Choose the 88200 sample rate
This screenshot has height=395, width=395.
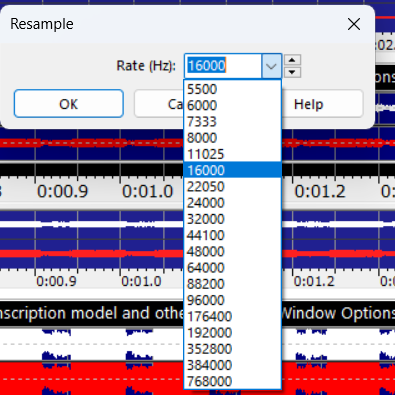pos(232,284)
